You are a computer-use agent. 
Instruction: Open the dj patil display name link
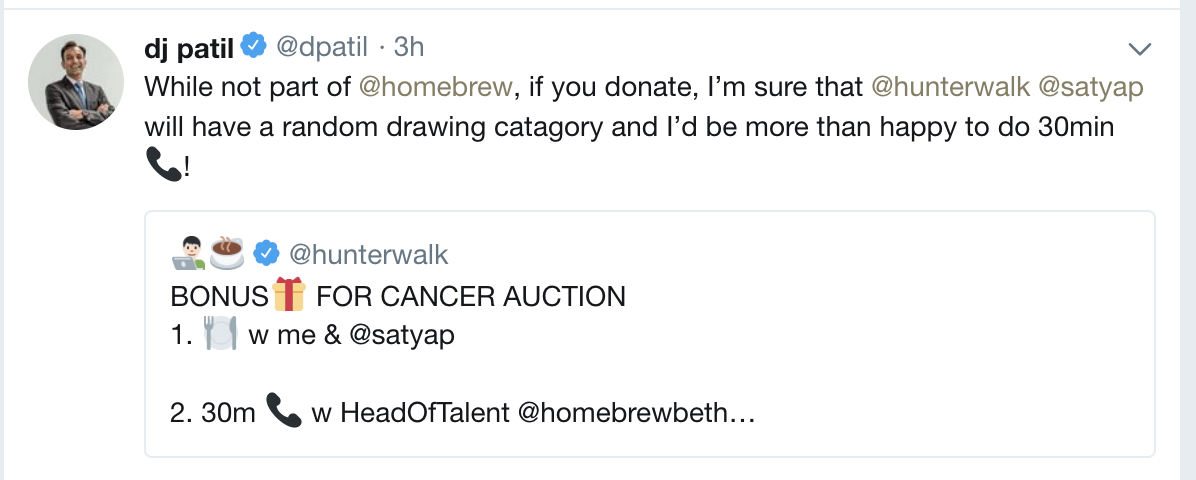pyautogui.click(x=190, y=47)
